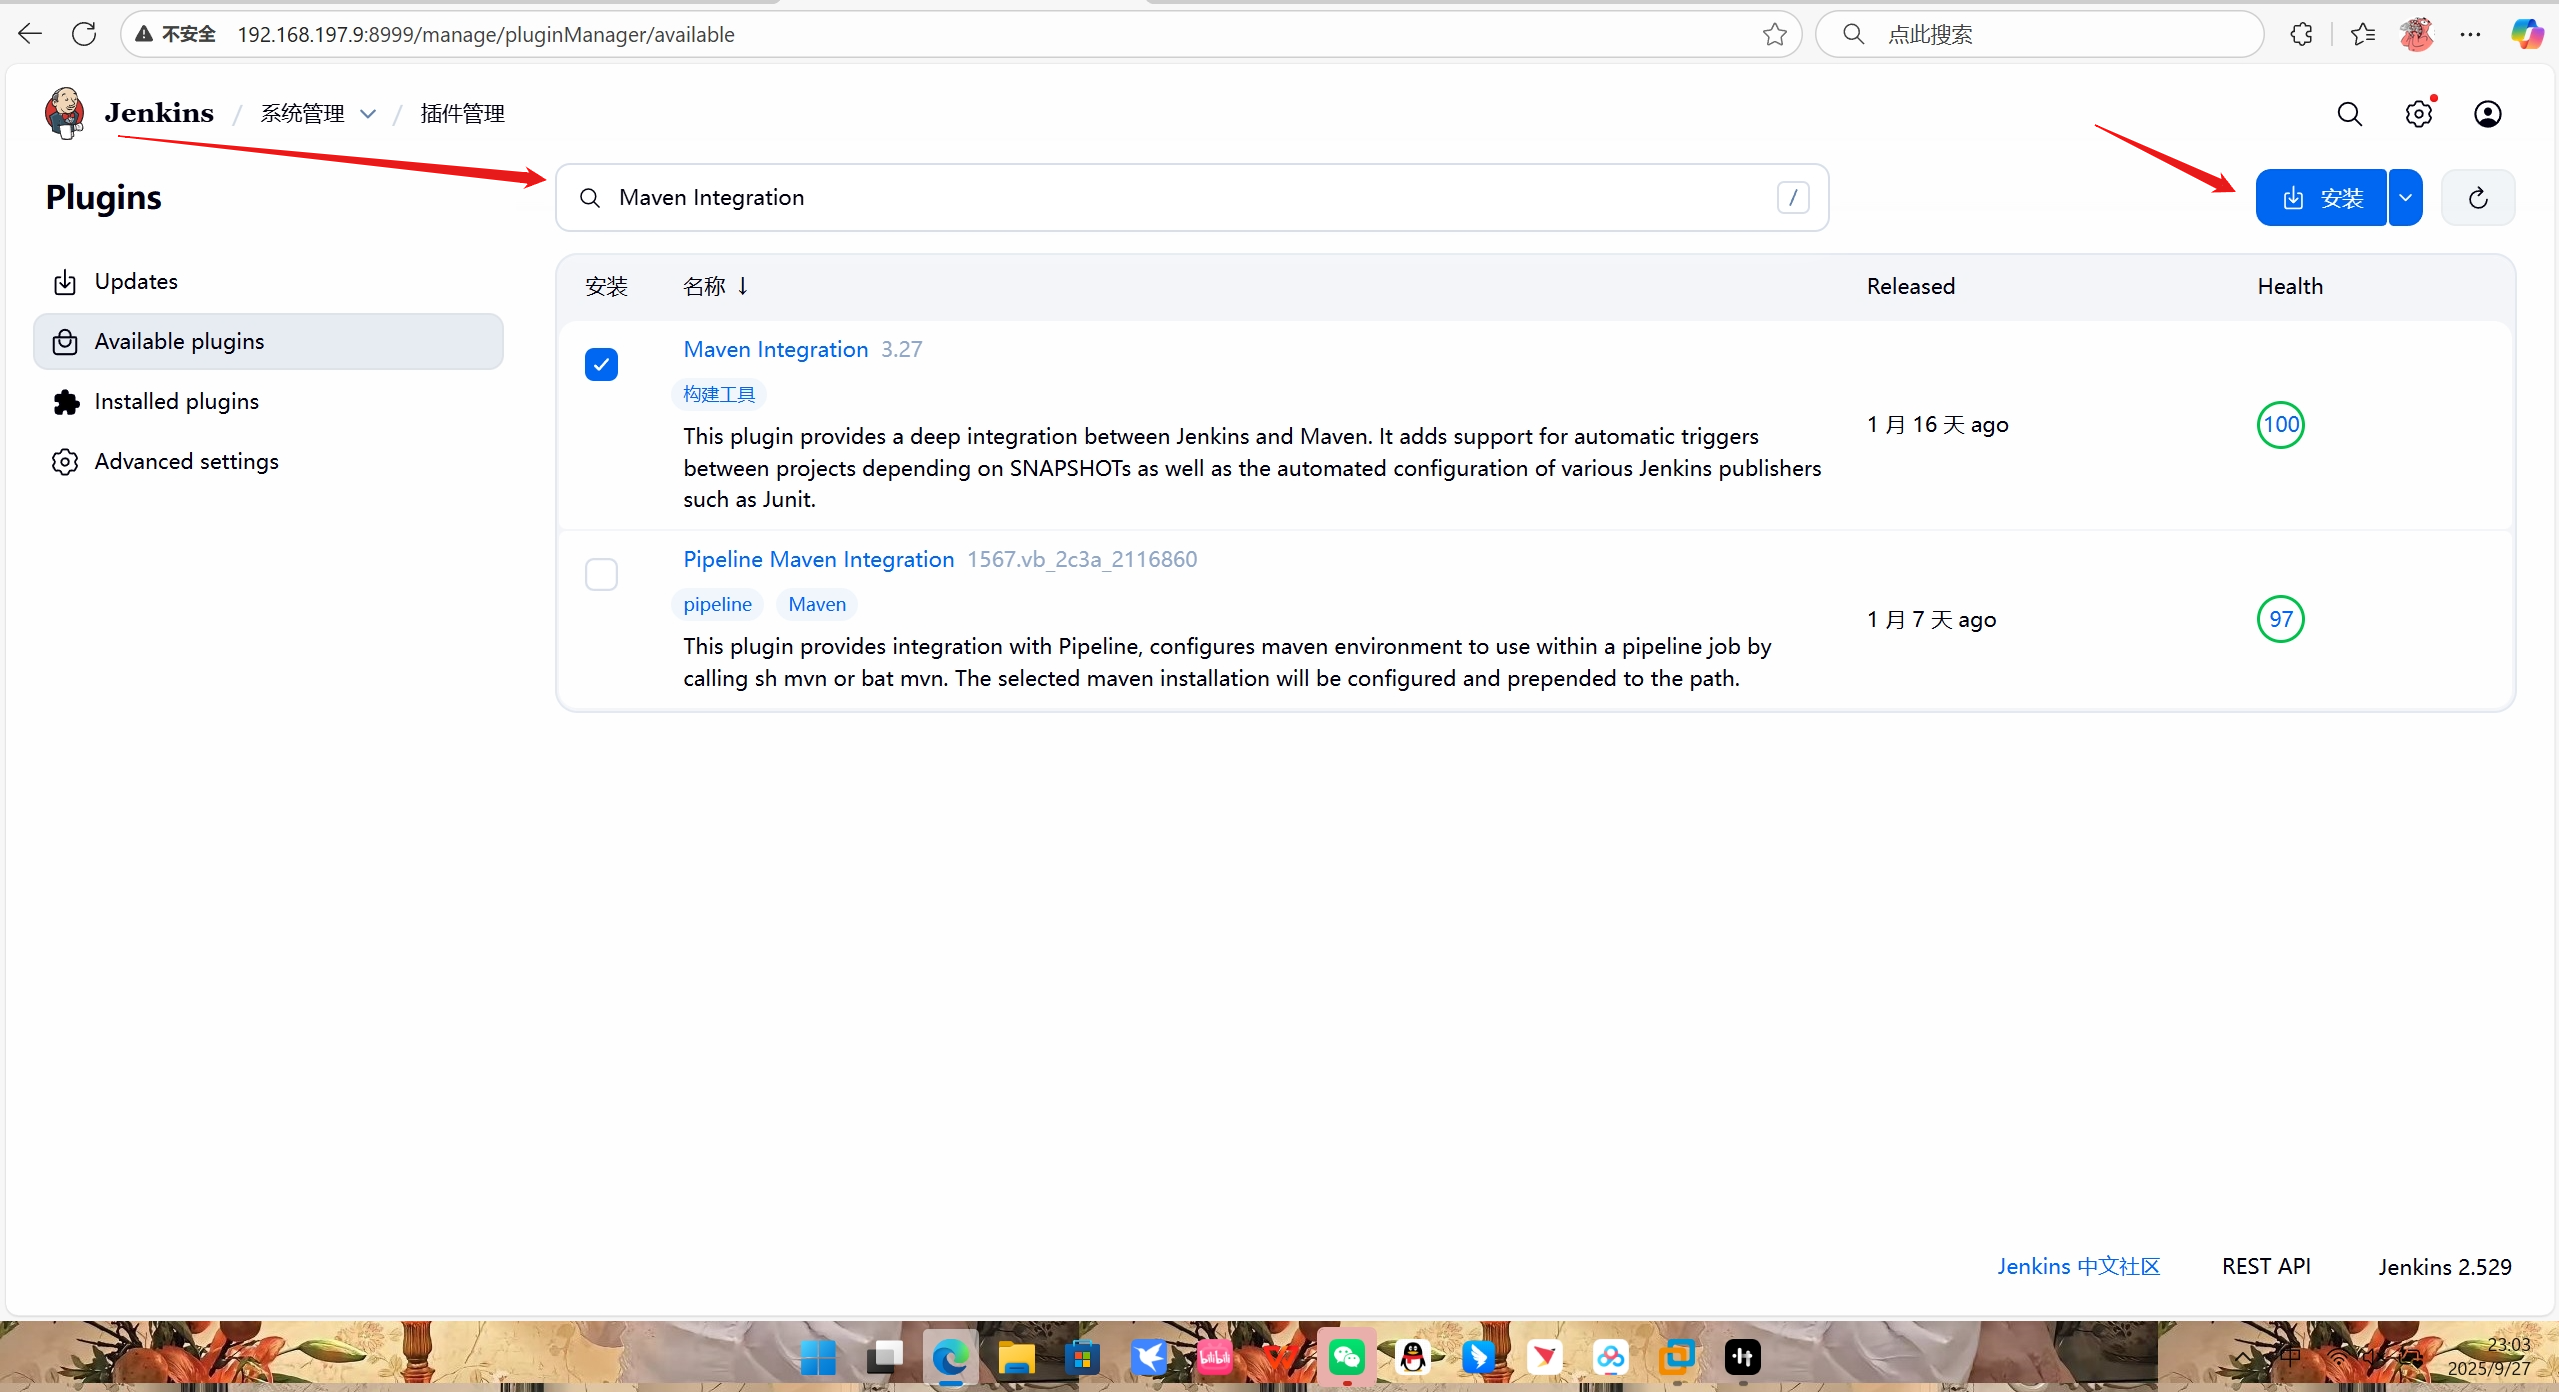Viewport: 2559px width, 1392px height.
Task: Open Microsoft Store from taskbar
Action: [1082, 1357]
